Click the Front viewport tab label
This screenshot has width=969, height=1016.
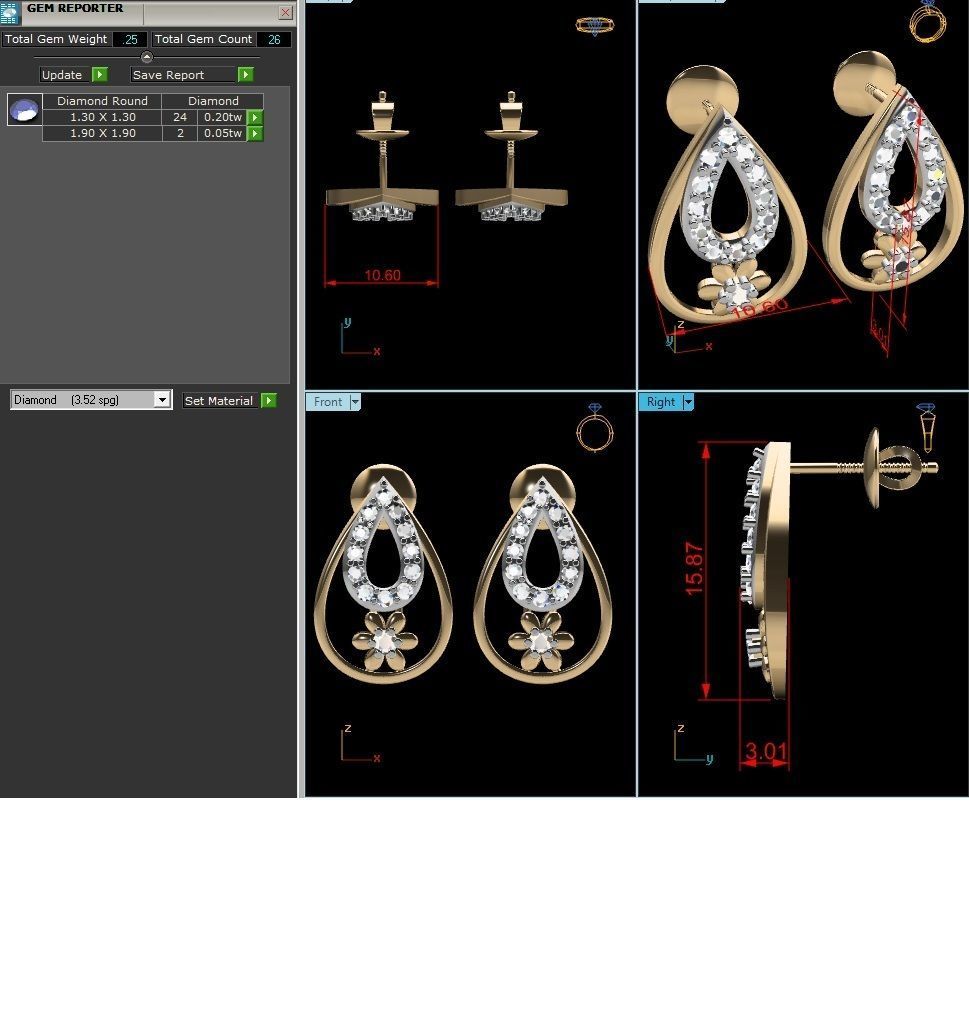pos(327,402)
